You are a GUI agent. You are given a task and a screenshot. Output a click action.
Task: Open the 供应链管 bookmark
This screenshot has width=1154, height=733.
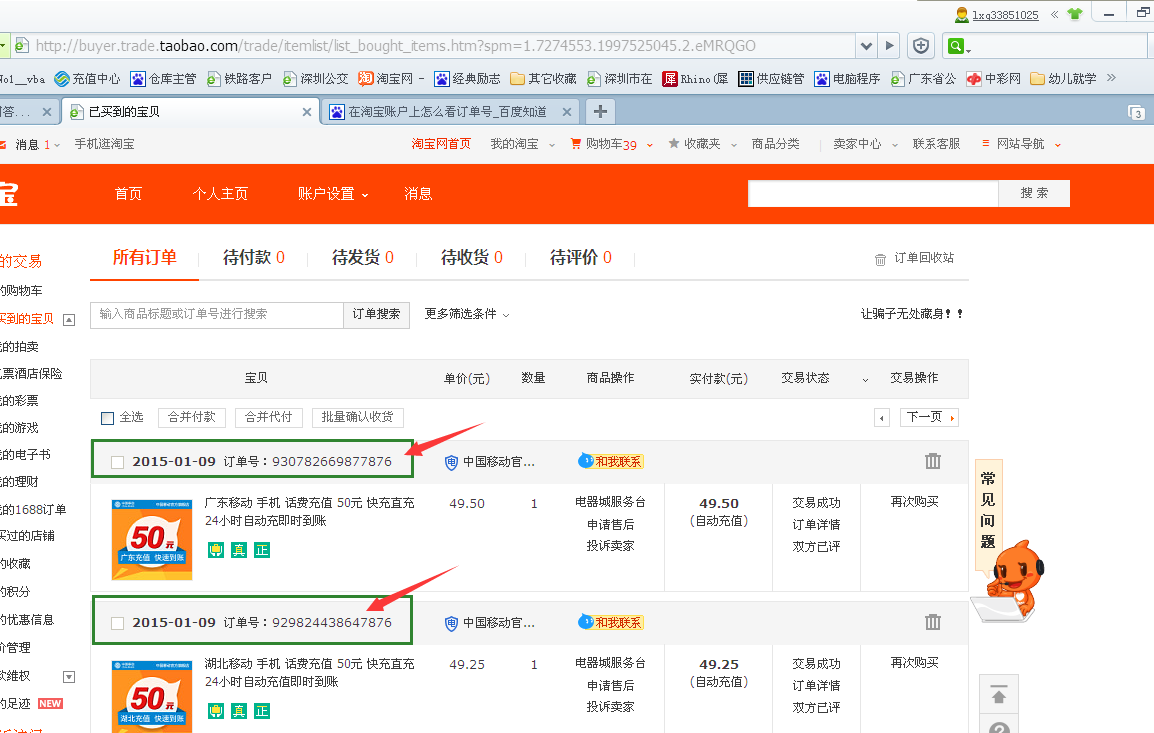(771, 79)
